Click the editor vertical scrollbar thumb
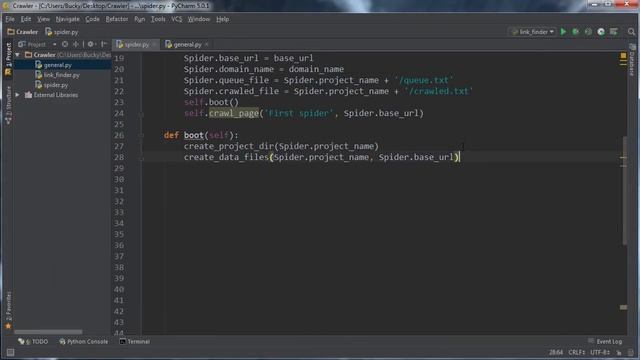Image resolution: width=640 pixels, height=360 pixels. pos(625,190)
